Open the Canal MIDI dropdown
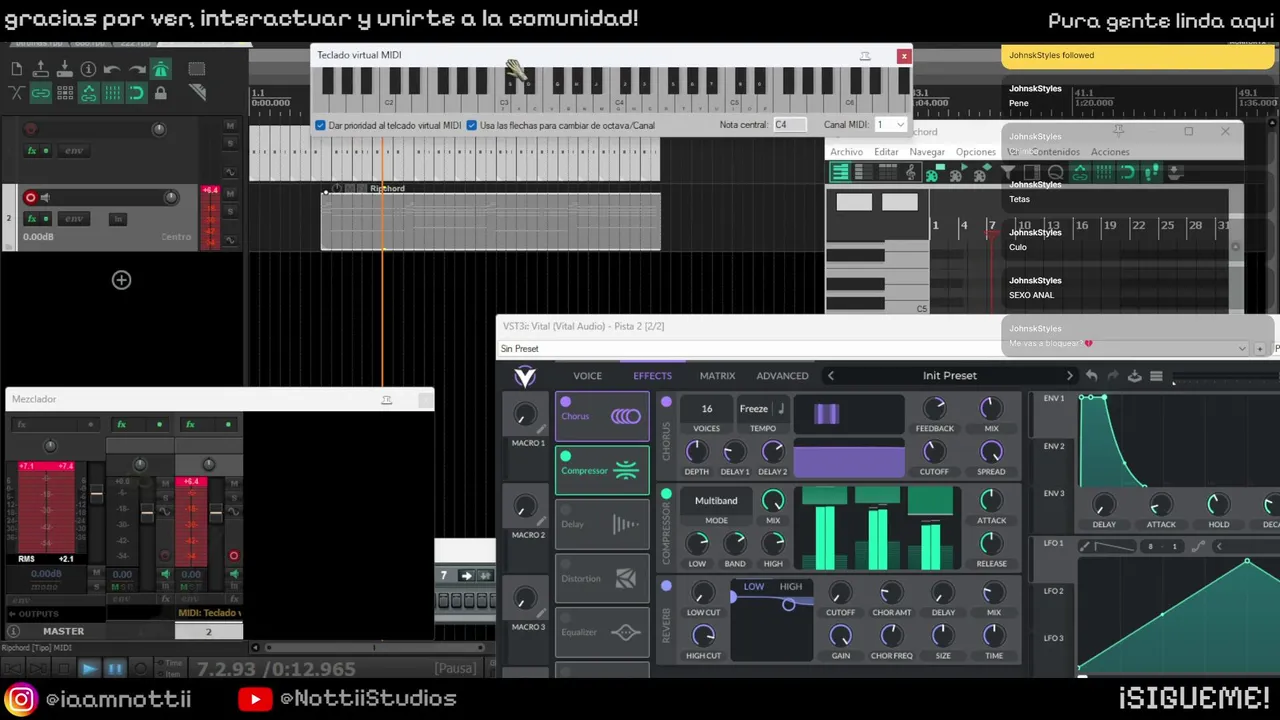 coord(890,125)
